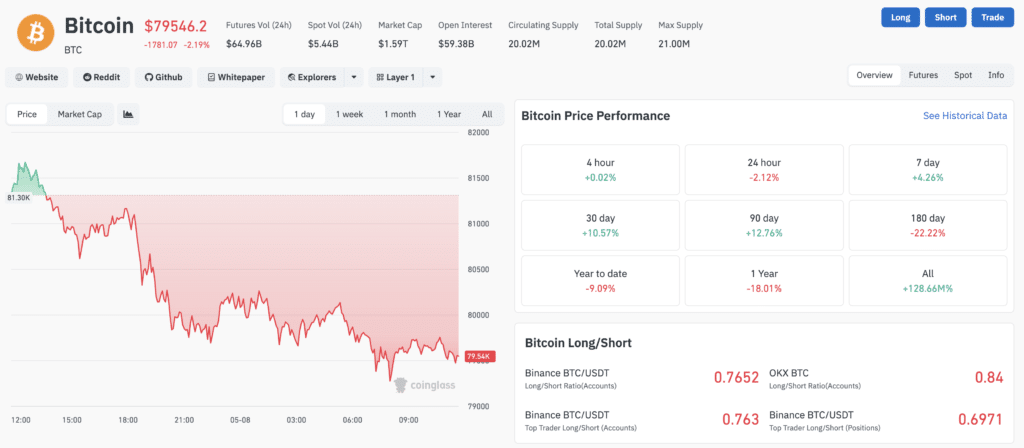Open the Github link button
This screenshot has height=448, width=1024.
[x=164, y=77]
